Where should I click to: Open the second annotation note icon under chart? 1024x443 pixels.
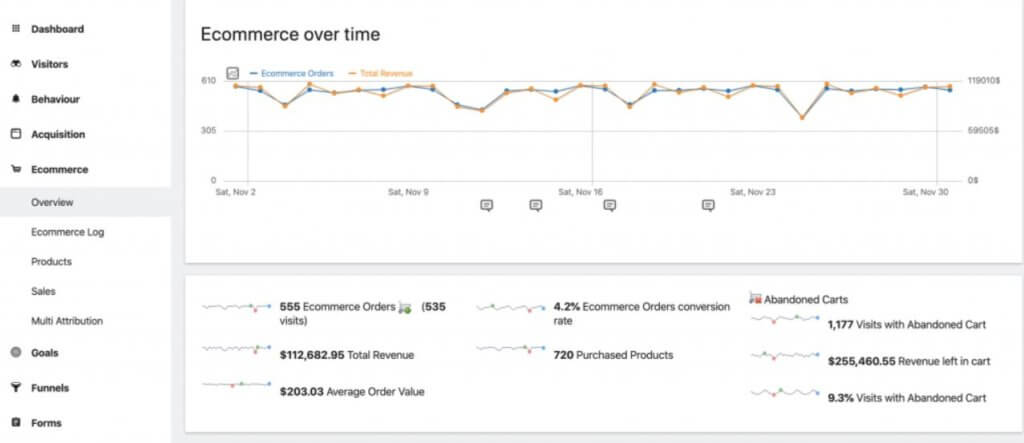(536, 205)
